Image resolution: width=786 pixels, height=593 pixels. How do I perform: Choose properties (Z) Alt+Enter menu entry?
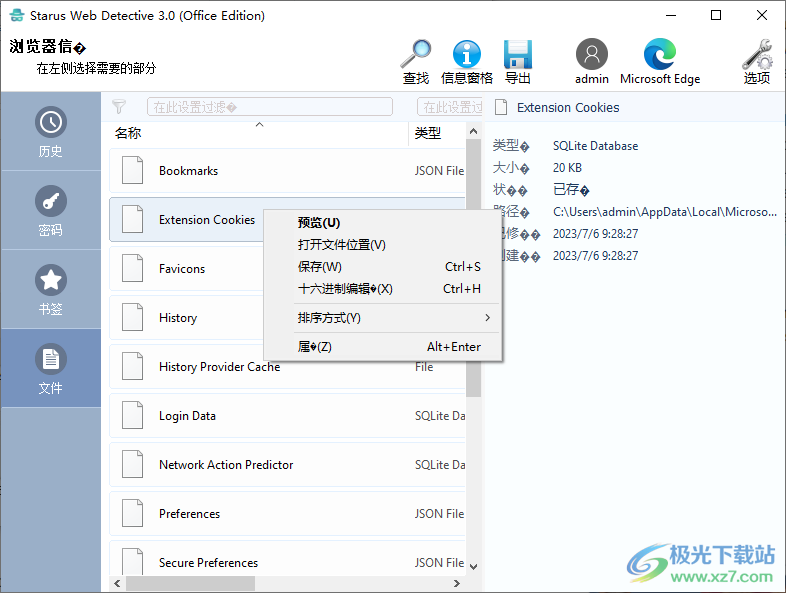[x=383, y=347]
